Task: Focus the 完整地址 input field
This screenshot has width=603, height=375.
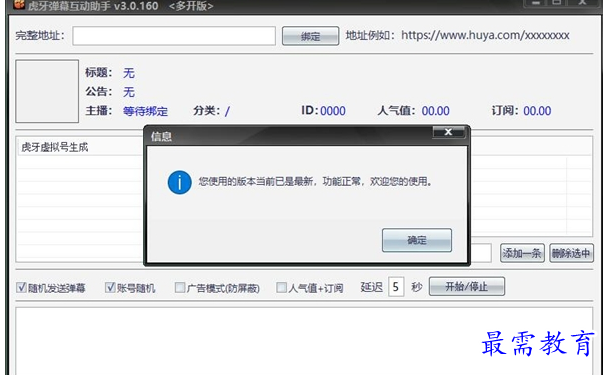Action: coord(174,36)
